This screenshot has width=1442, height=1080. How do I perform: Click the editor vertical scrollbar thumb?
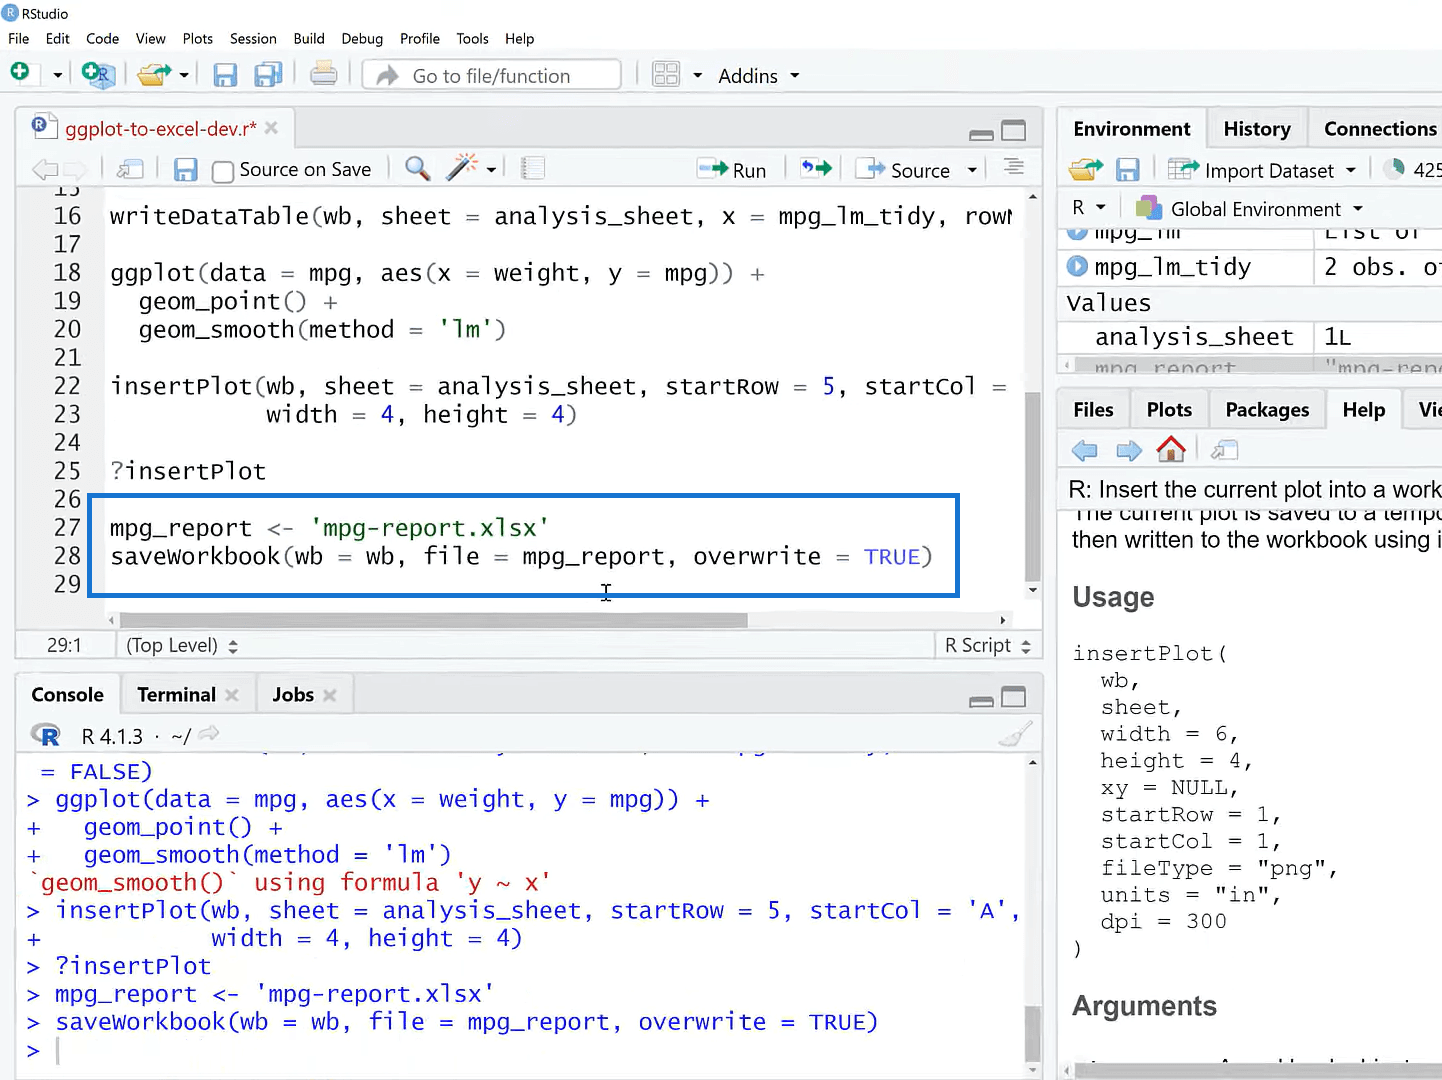[x=1033, y=486]
